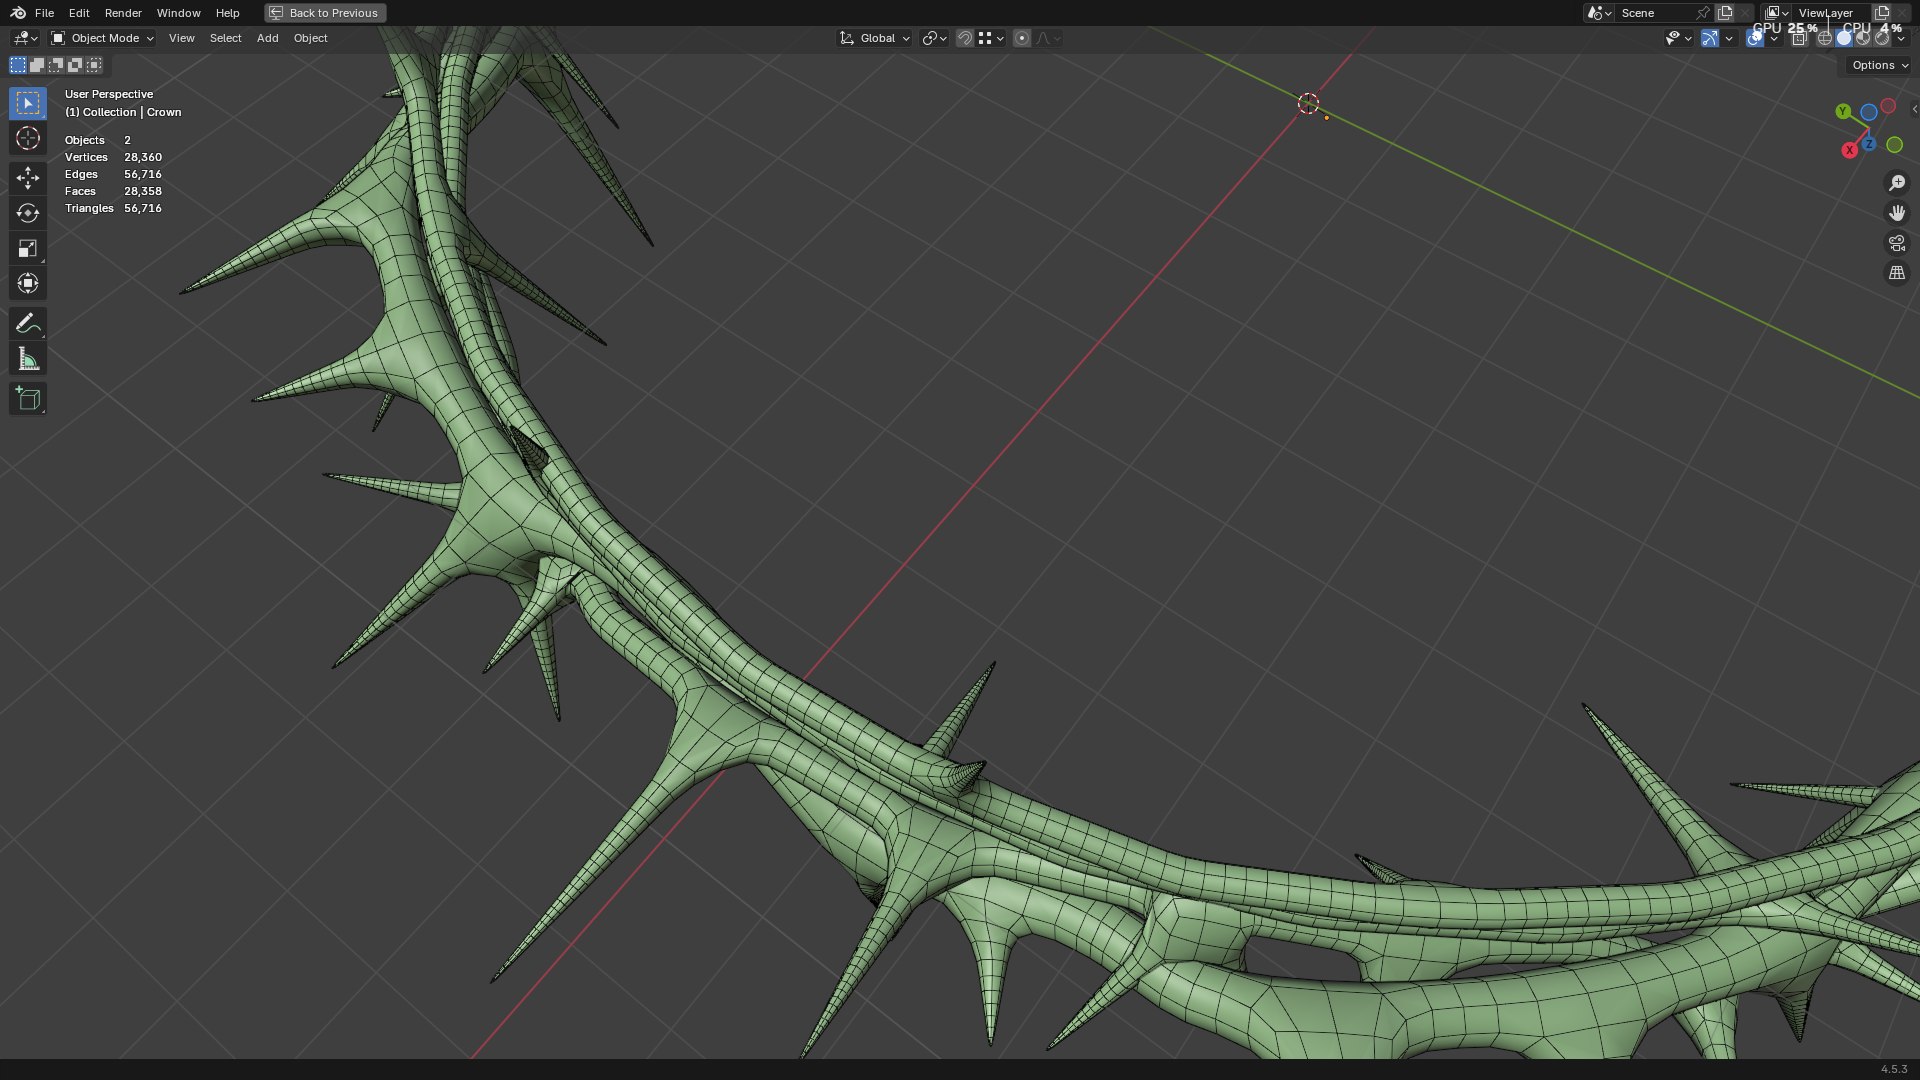
Task: Switch to Solid shading
Action: click(1844, 38)
